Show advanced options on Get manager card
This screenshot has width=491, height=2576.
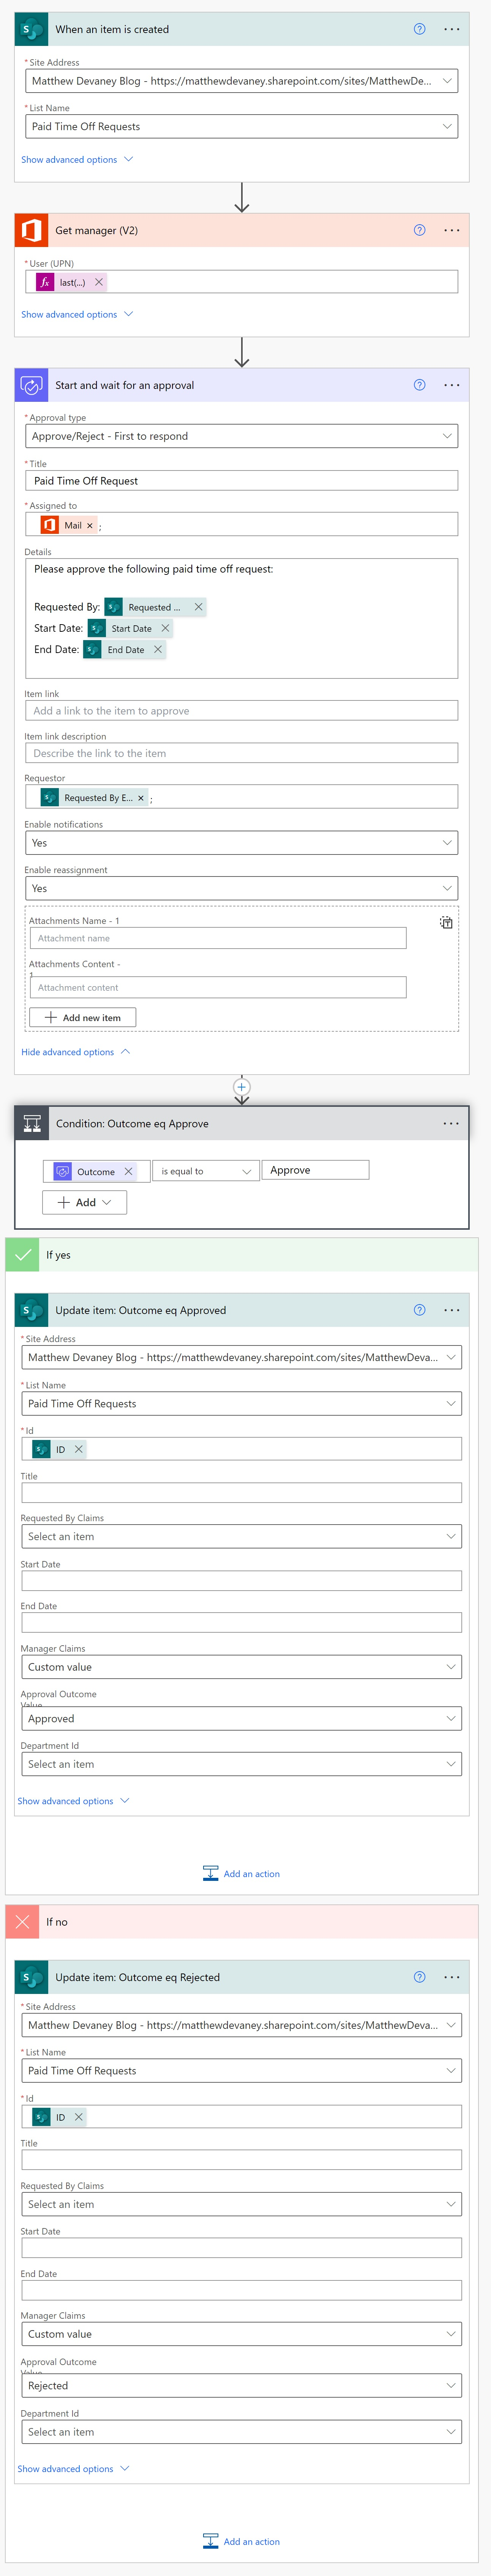(x=77, y=314)
